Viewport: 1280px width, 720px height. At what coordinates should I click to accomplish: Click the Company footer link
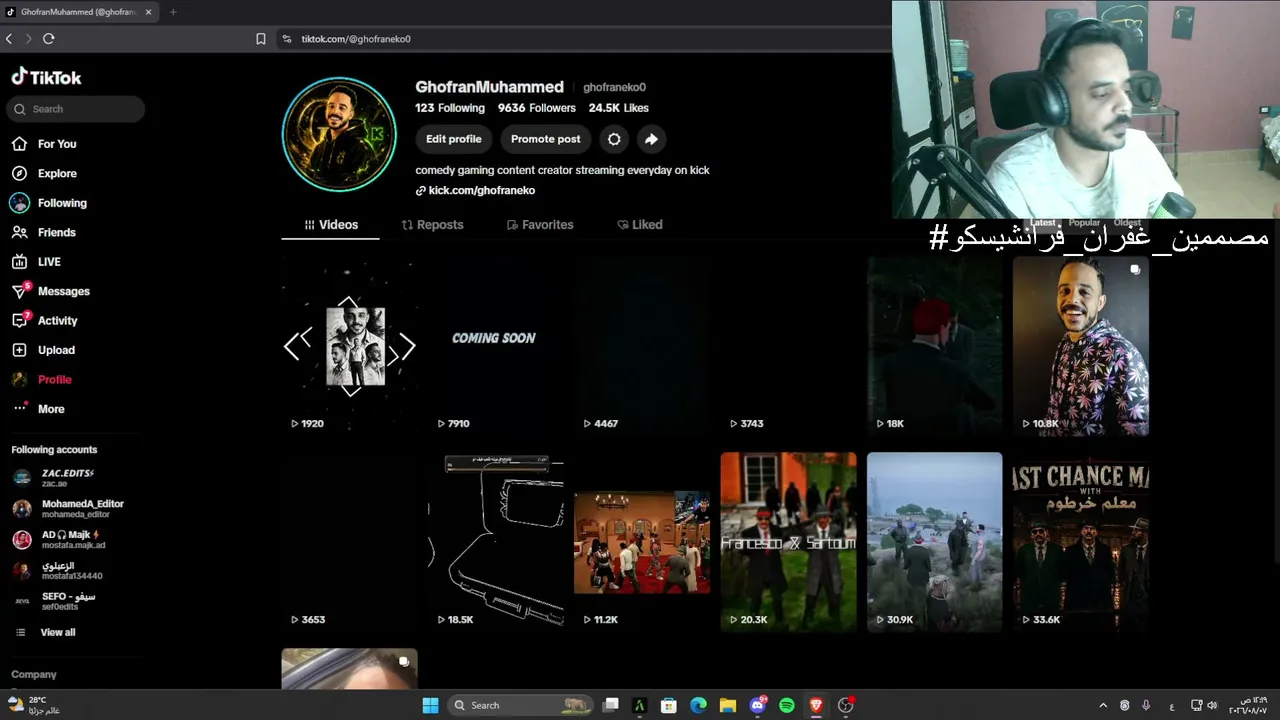click(34, 674)
